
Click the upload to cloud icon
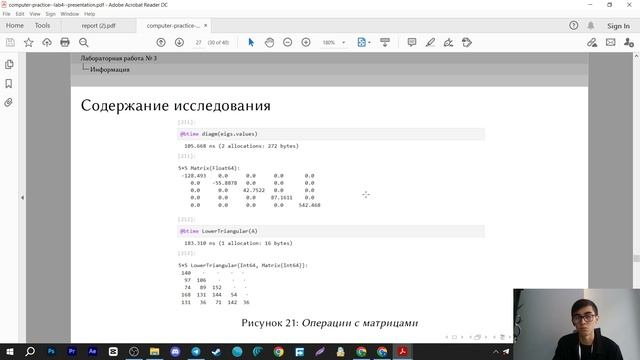pyautogui.click(x=47, y=42)
